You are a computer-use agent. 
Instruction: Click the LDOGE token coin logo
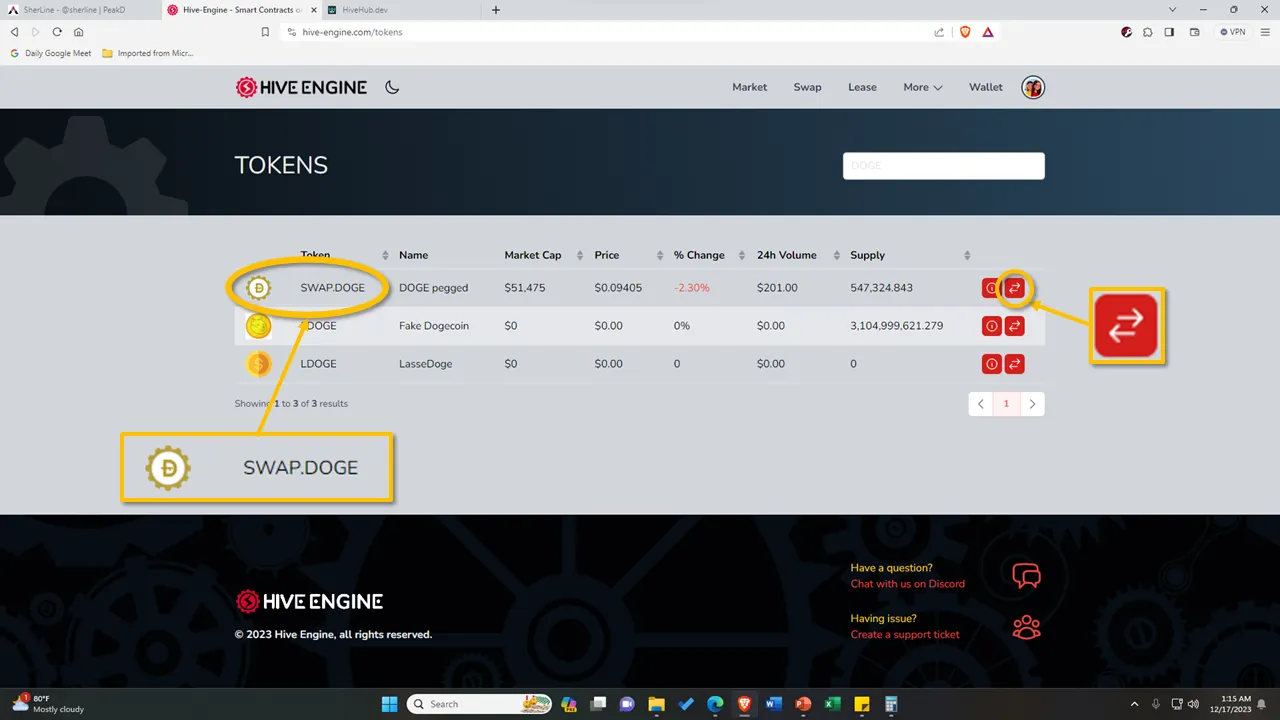259,364
